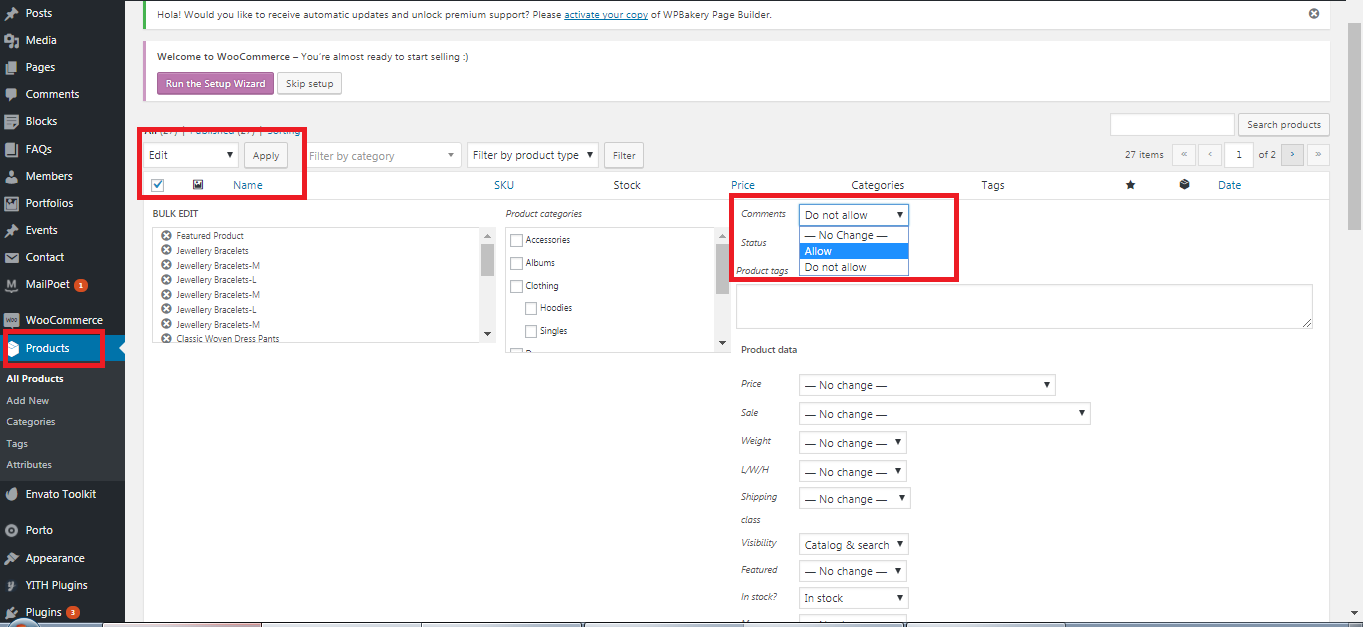Click Run the Setup Wizard button

point(215,83)
